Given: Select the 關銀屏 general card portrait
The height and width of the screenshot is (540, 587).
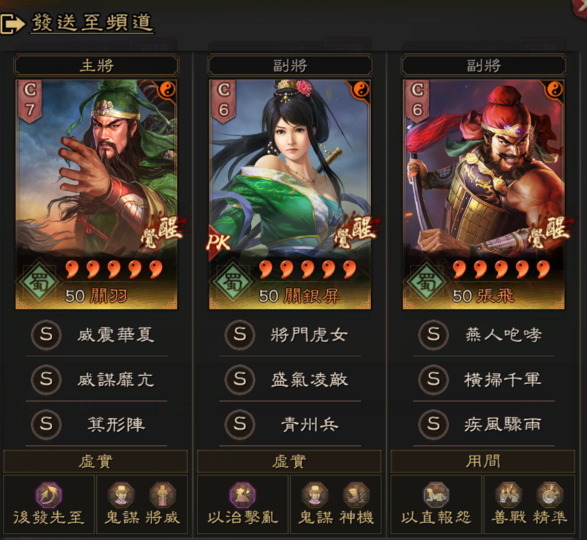Looking at the screenshot, I should coord(290,194).
